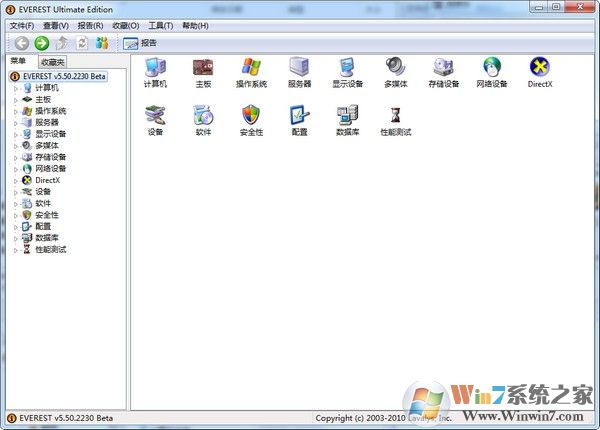
Task: Open the DirectX icon in main panel
Action: click(x=540, y=68)
